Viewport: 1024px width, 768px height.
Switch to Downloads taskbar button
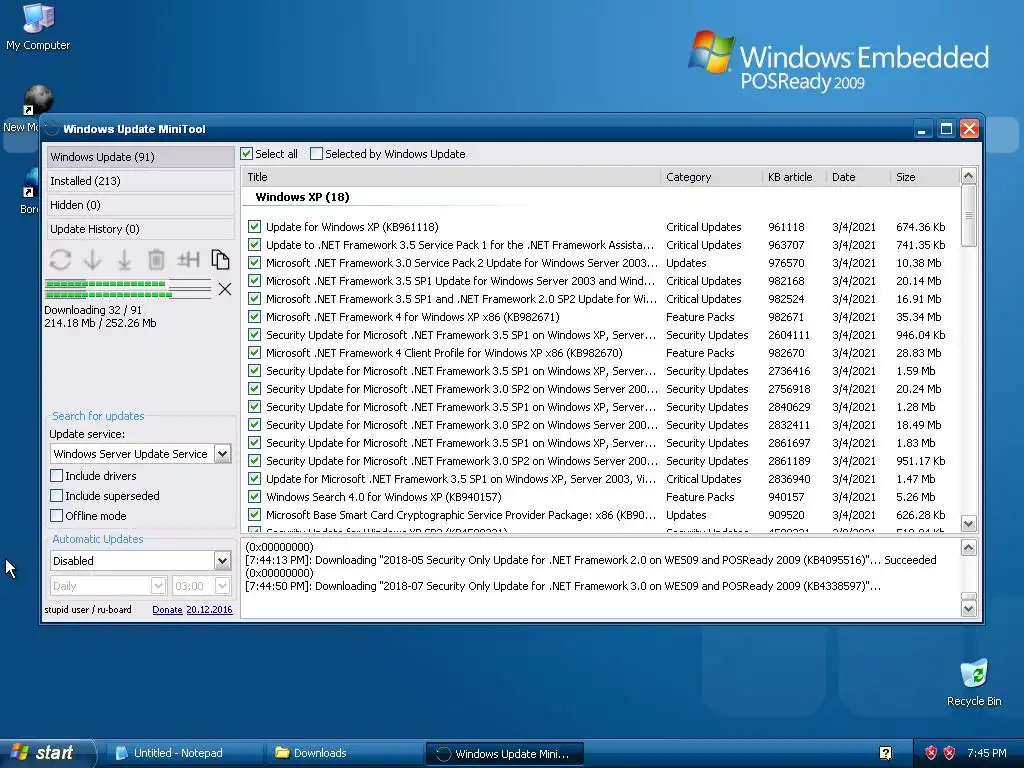tap(344, 753)
